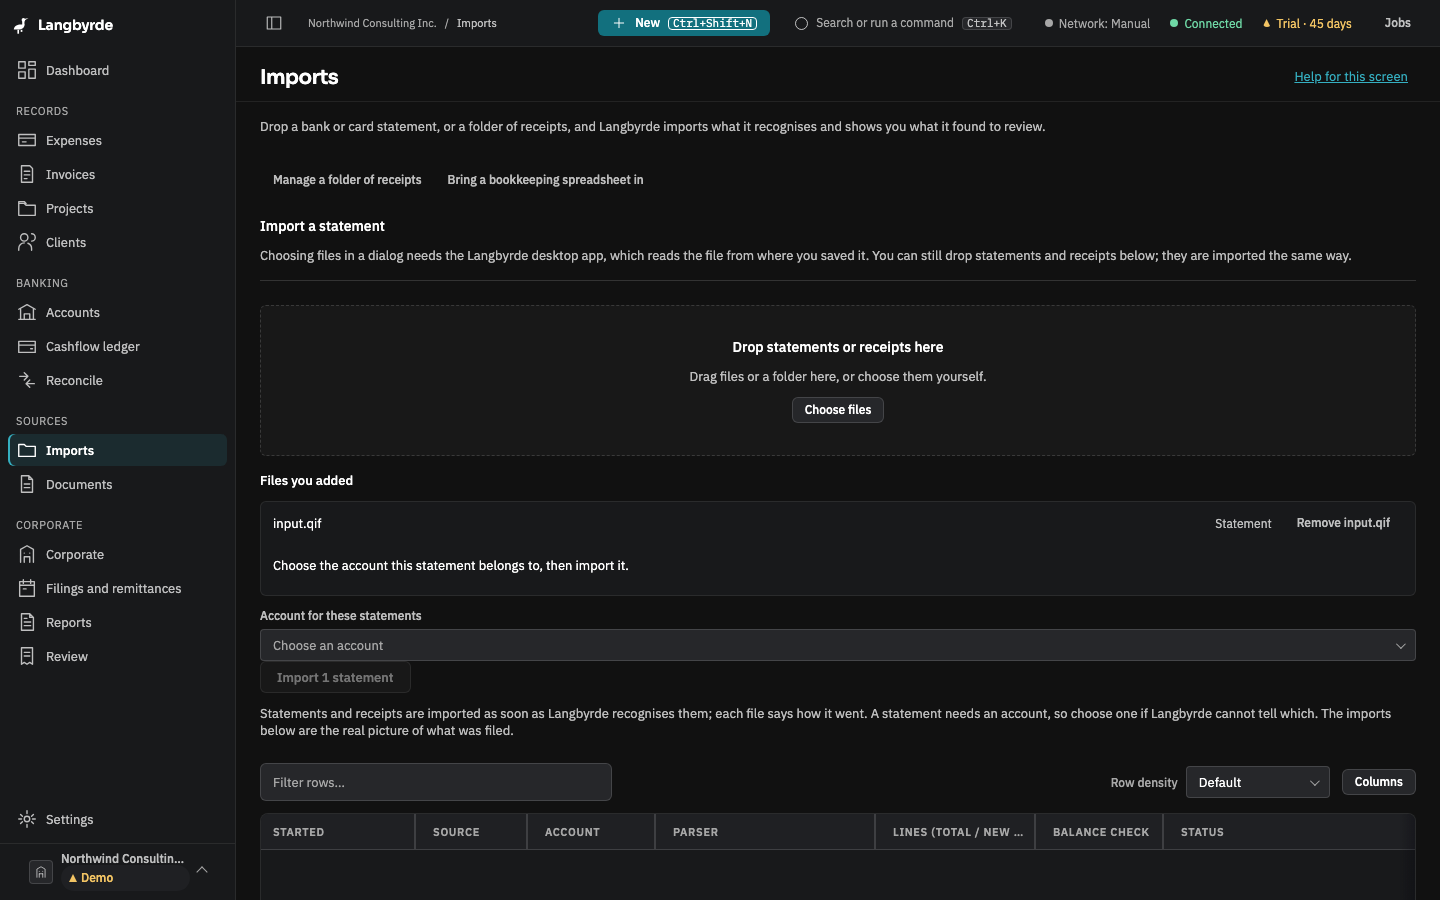Click the New button
This screenshot has height=900, width=1440.
click(684, 23)
